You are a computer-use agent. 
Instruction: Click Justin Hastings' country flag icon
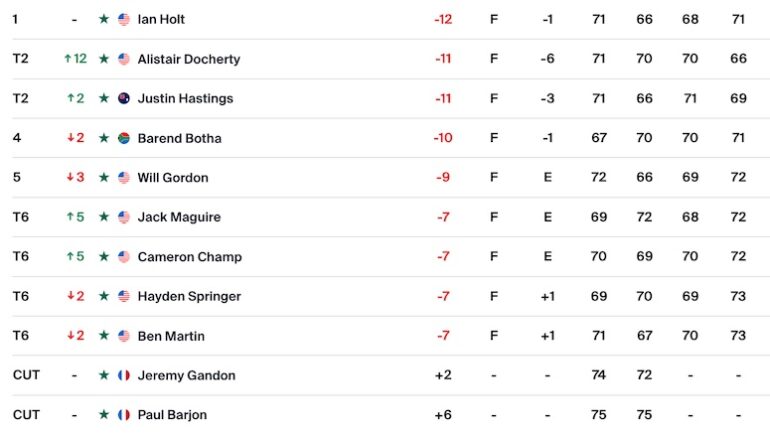[124, 99]
